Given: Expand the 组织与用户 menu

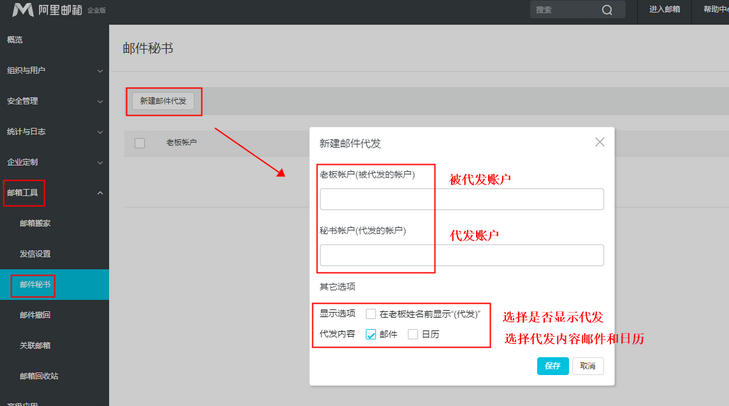Looking at the screenshot, I should 54,70.
